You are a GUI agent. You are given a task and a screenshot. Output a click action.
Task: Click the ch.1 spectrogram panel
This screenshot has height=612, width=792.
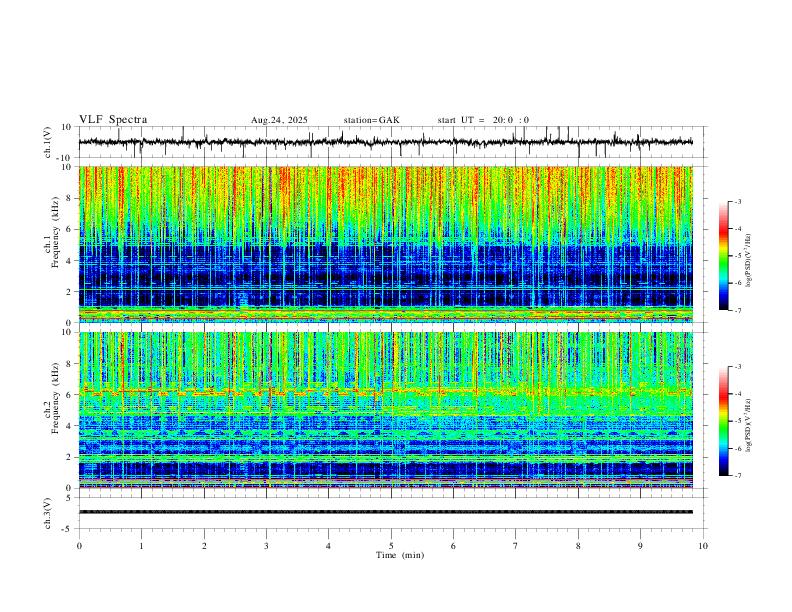pos(386,244)
